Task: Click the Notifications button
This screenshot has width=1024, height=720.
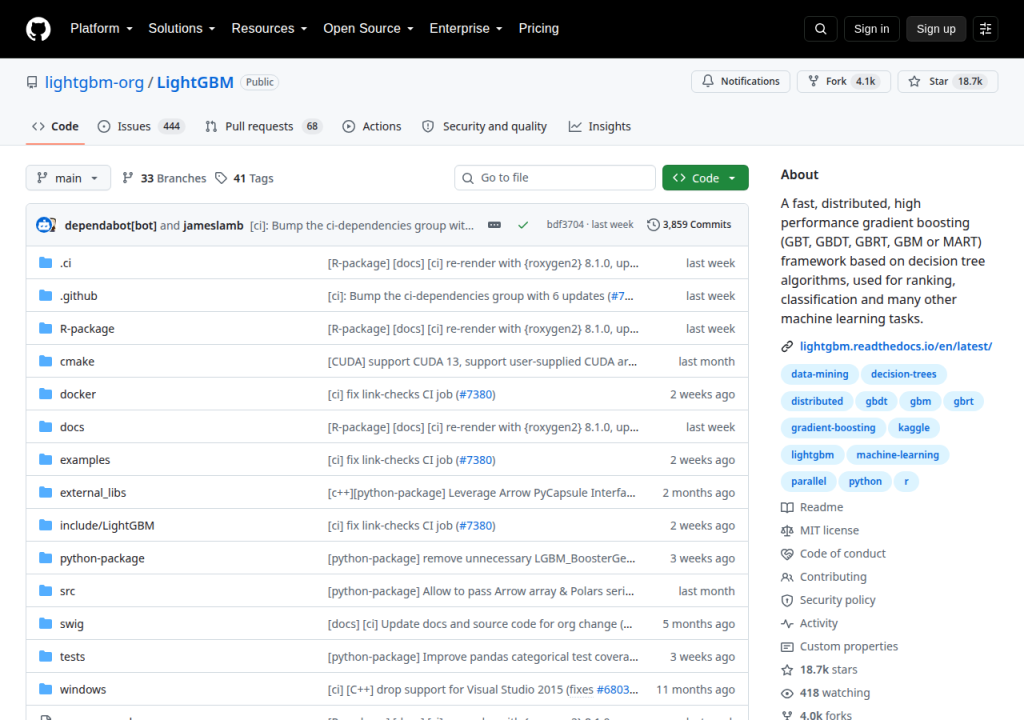Action: point(741,81)
